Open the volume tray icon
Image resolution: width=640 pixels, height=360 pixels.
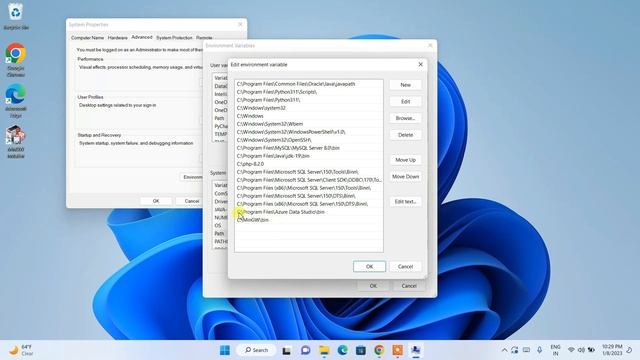581,350
